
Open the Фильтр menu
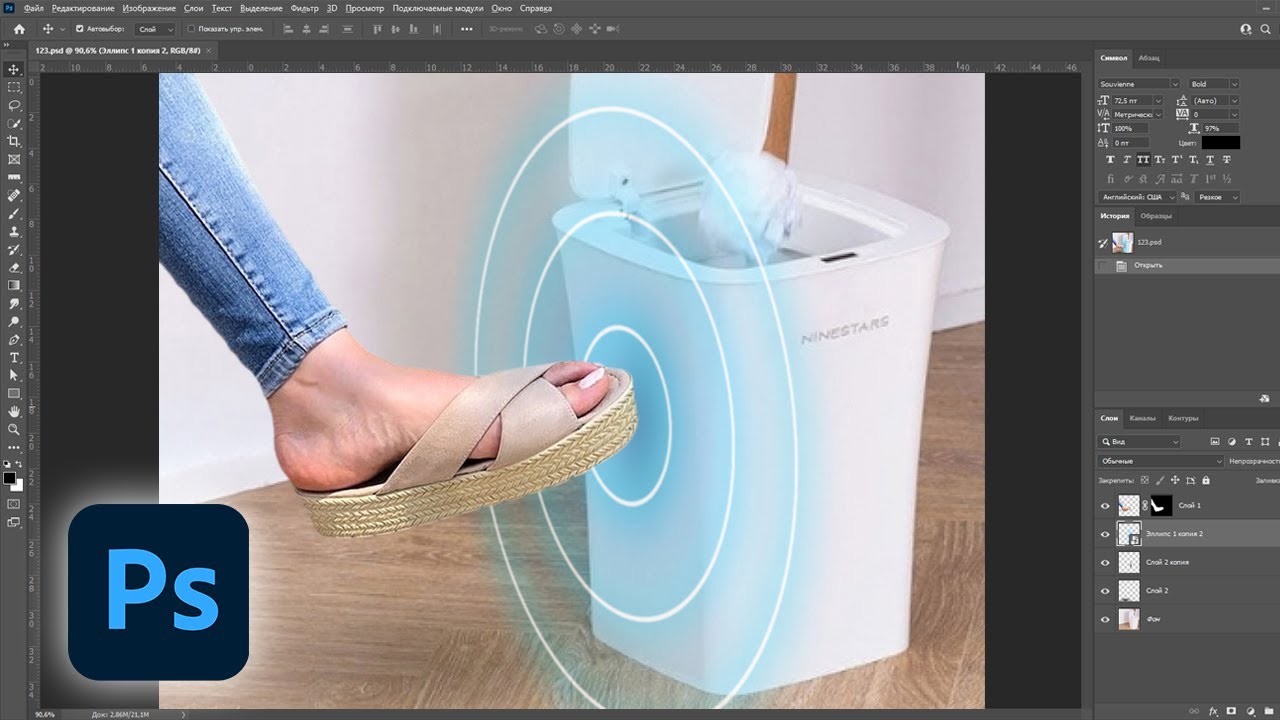pos(304,8)
